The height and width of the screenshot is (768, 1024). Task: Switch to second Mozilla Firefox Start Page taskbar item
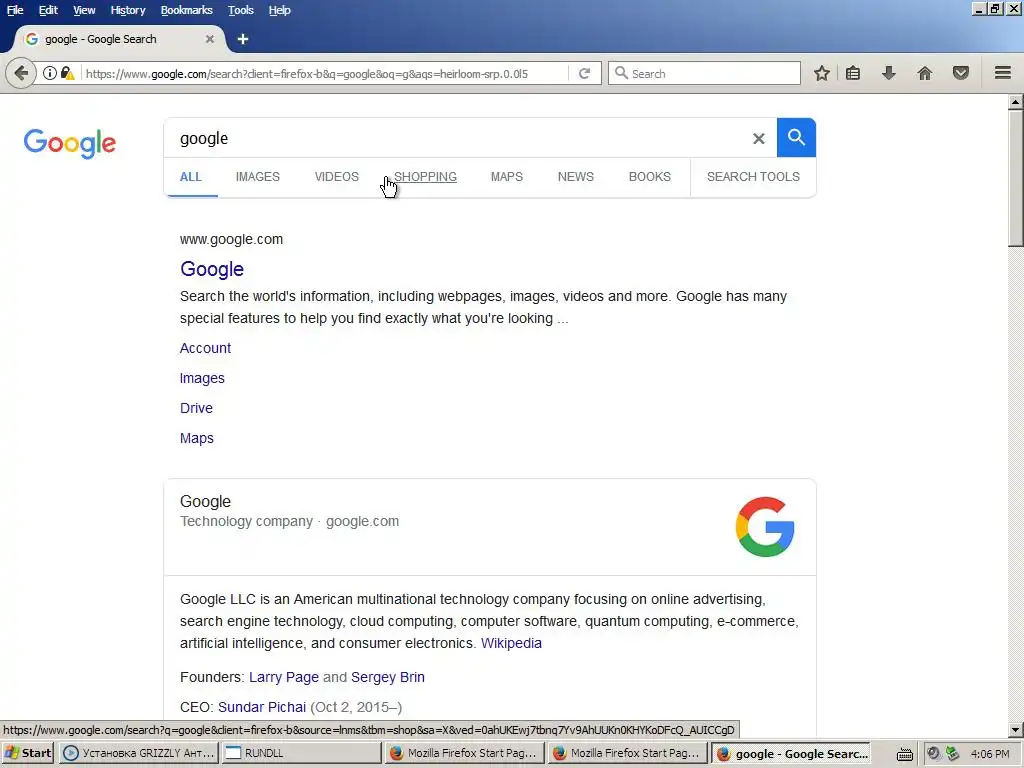[628, 753]
